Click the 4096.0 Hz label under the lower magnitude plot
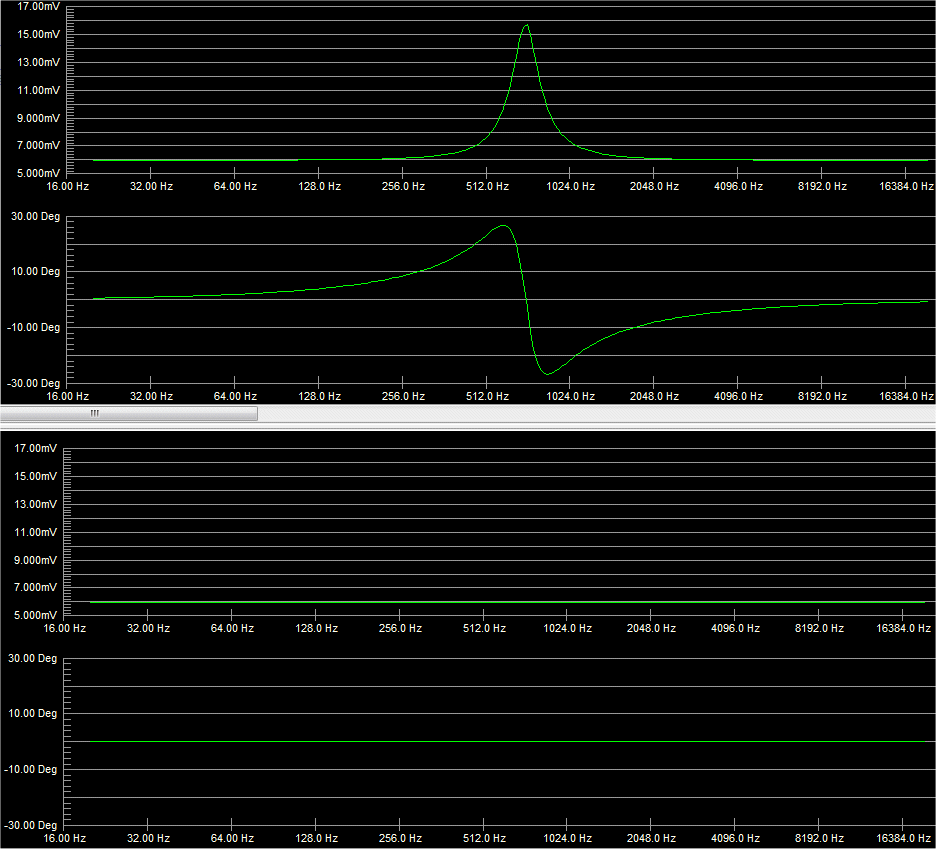The height and width of the screenshot is (849, 936). [x=735, y=628]
